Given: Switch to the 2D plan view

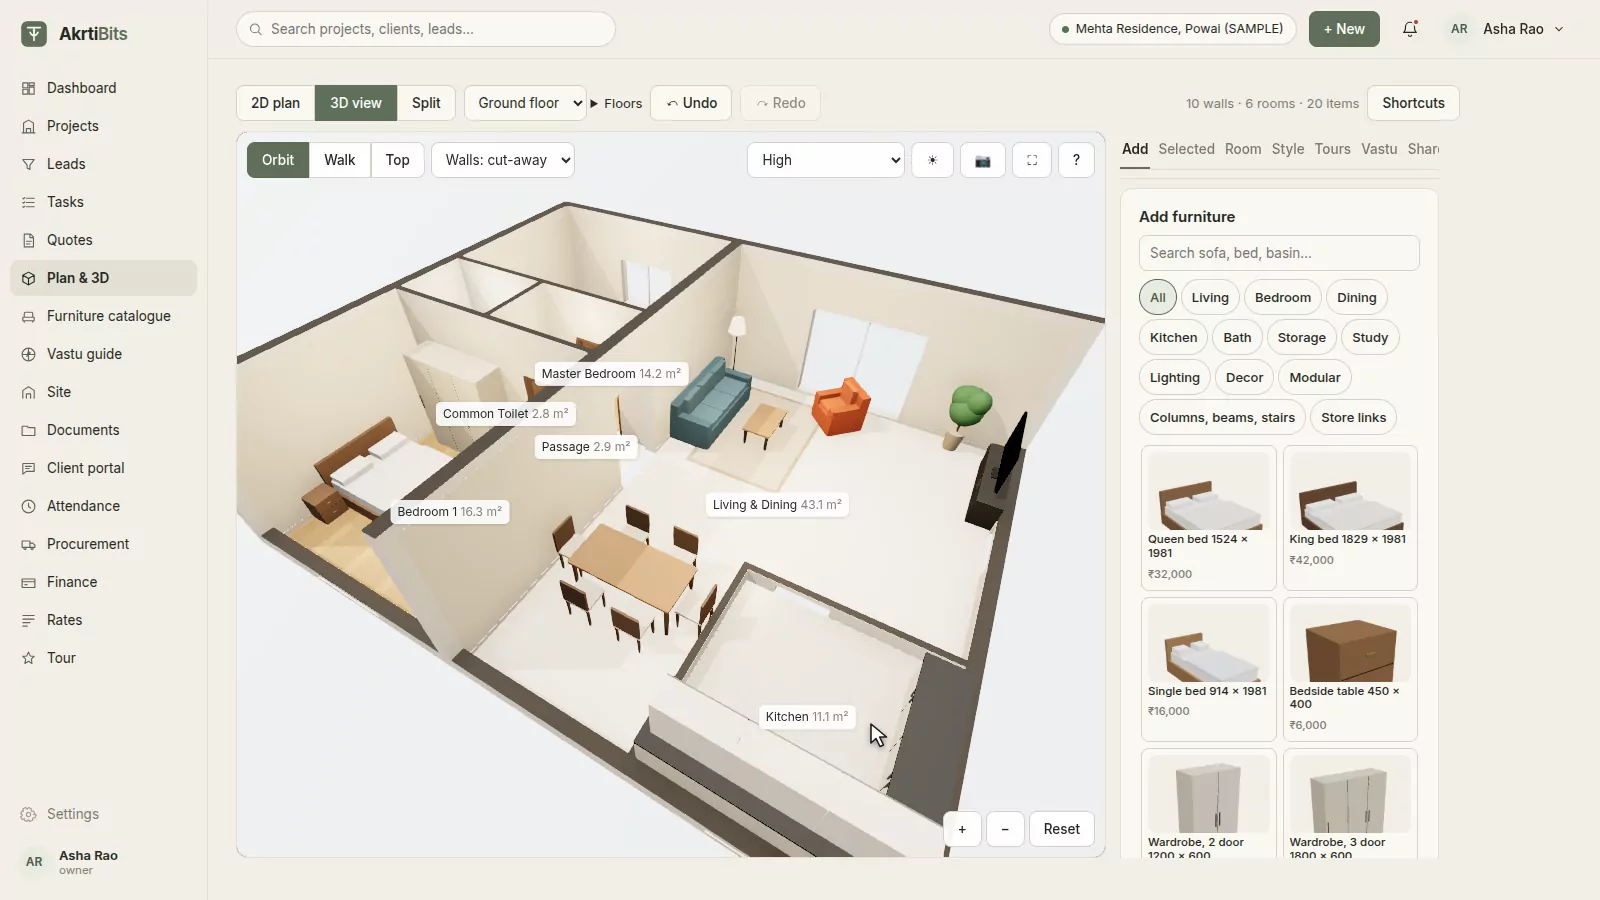Looking at the screenshot, I should [x=275, y=103].
